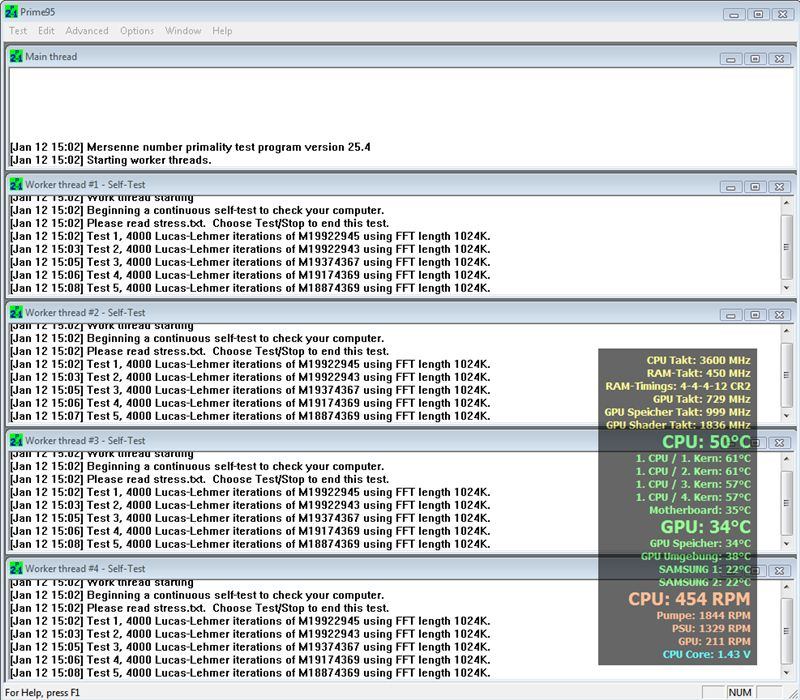Screen dimensions: 800x700
Task: Click the Worker thread #1 - Self-Test title
Action: (x=85, y=184)
